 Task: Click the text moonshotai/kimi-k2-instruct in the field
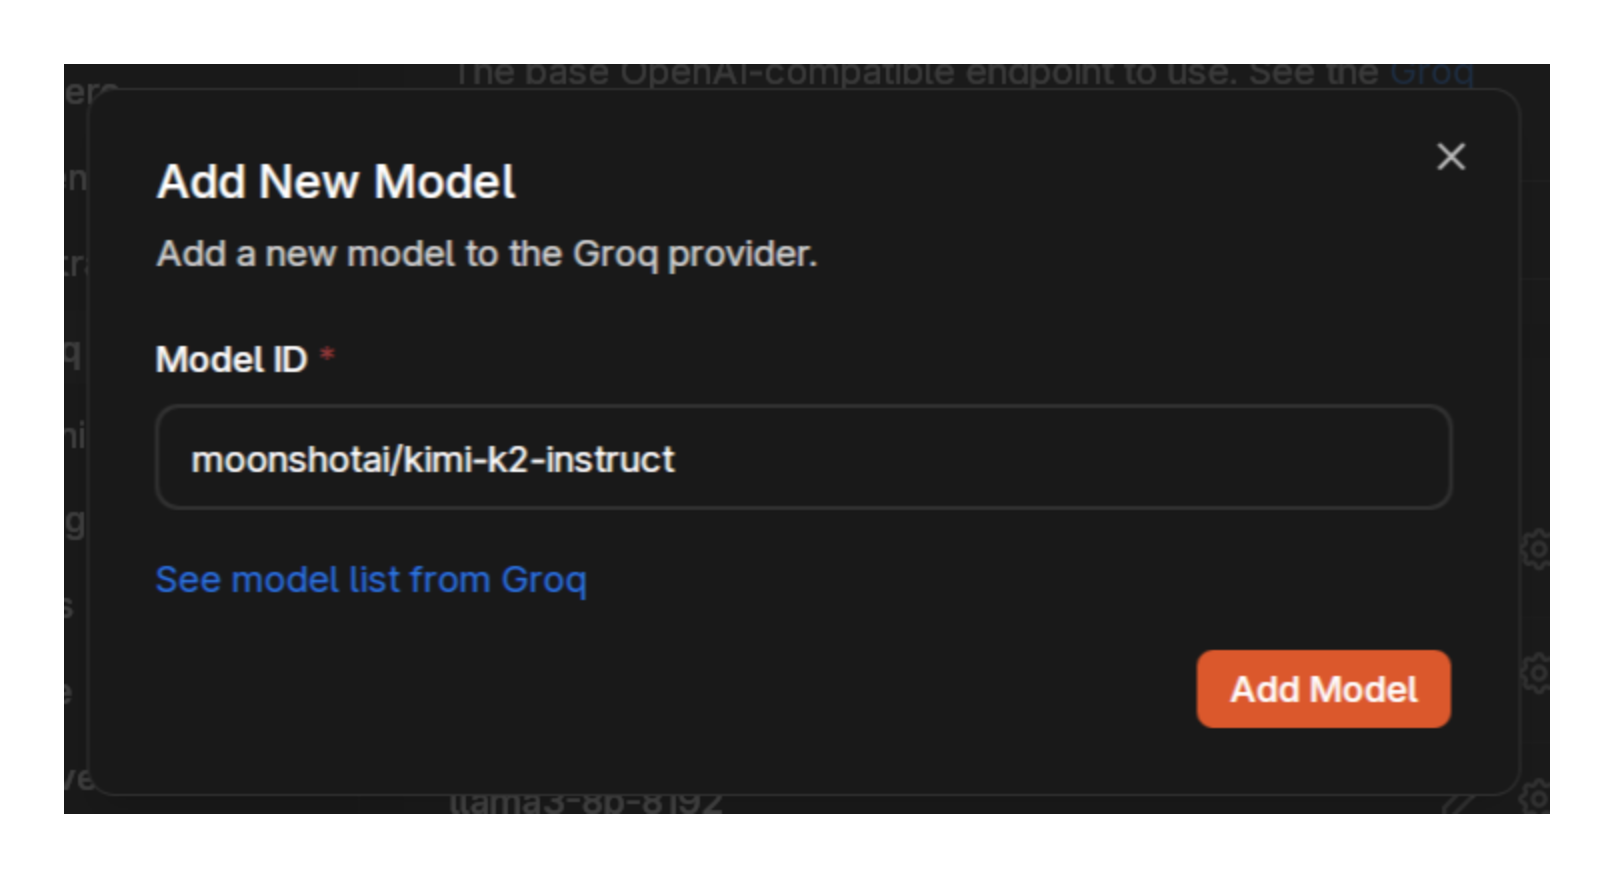tap(436, 459)
